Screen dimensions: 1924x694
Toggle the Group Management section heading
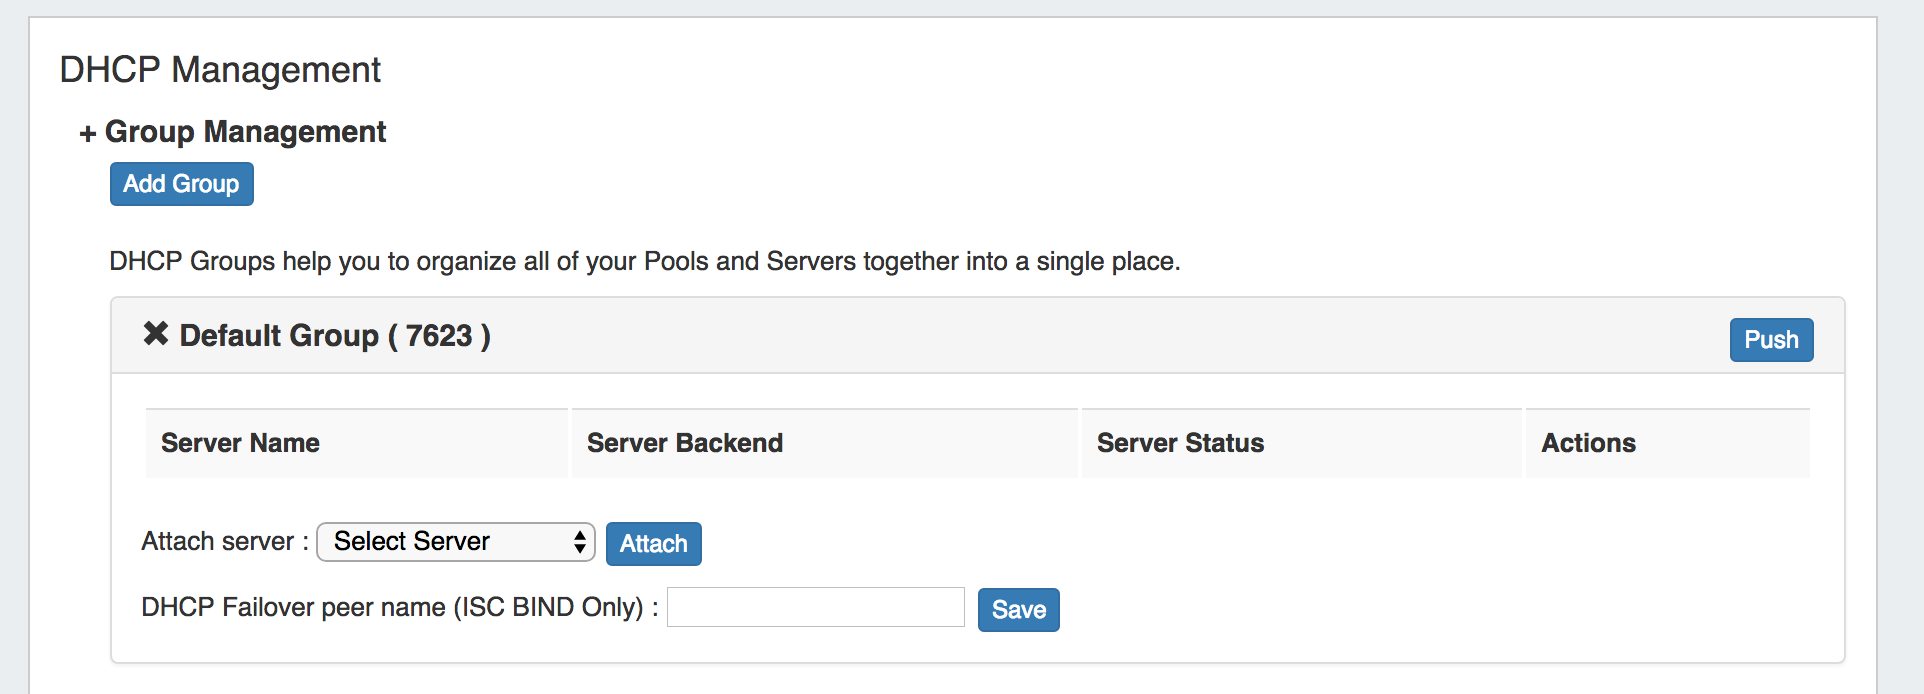pyautogui.click(x=245, y=132)
